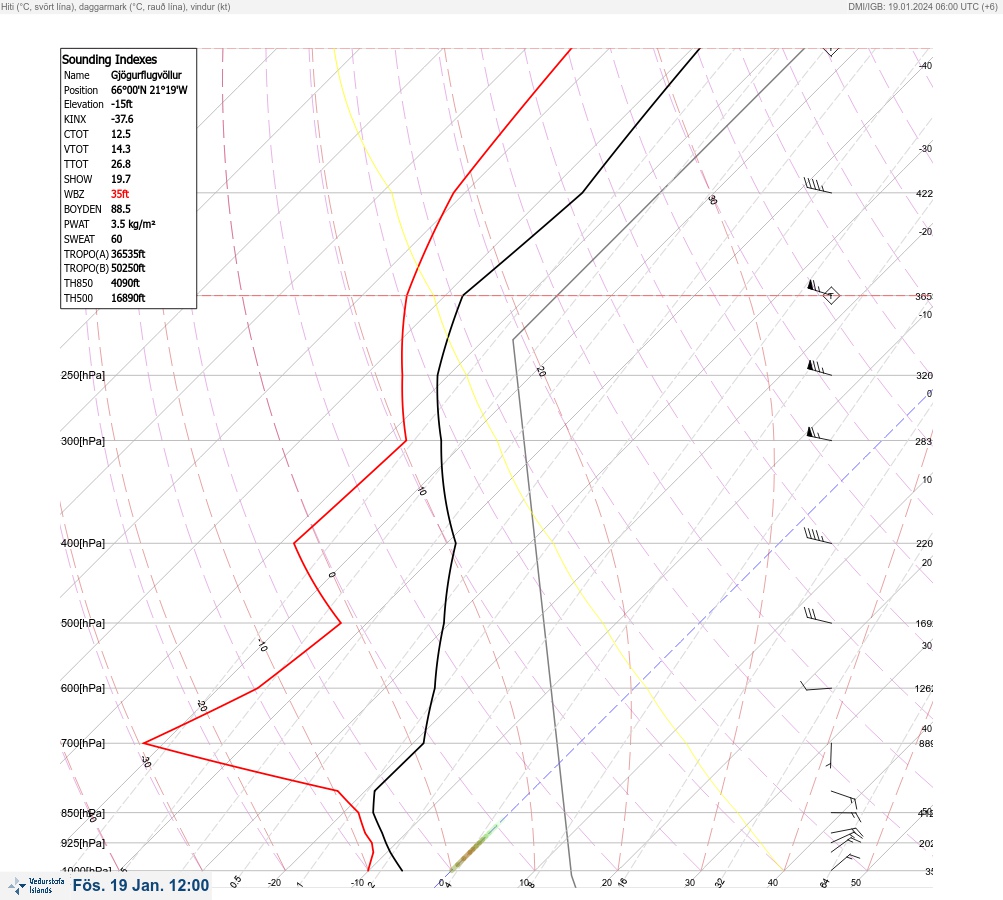Viewport: 1003px width, 900px height.
Task: Click the red WBZ value '35ft'
Action: pos(120,194)
